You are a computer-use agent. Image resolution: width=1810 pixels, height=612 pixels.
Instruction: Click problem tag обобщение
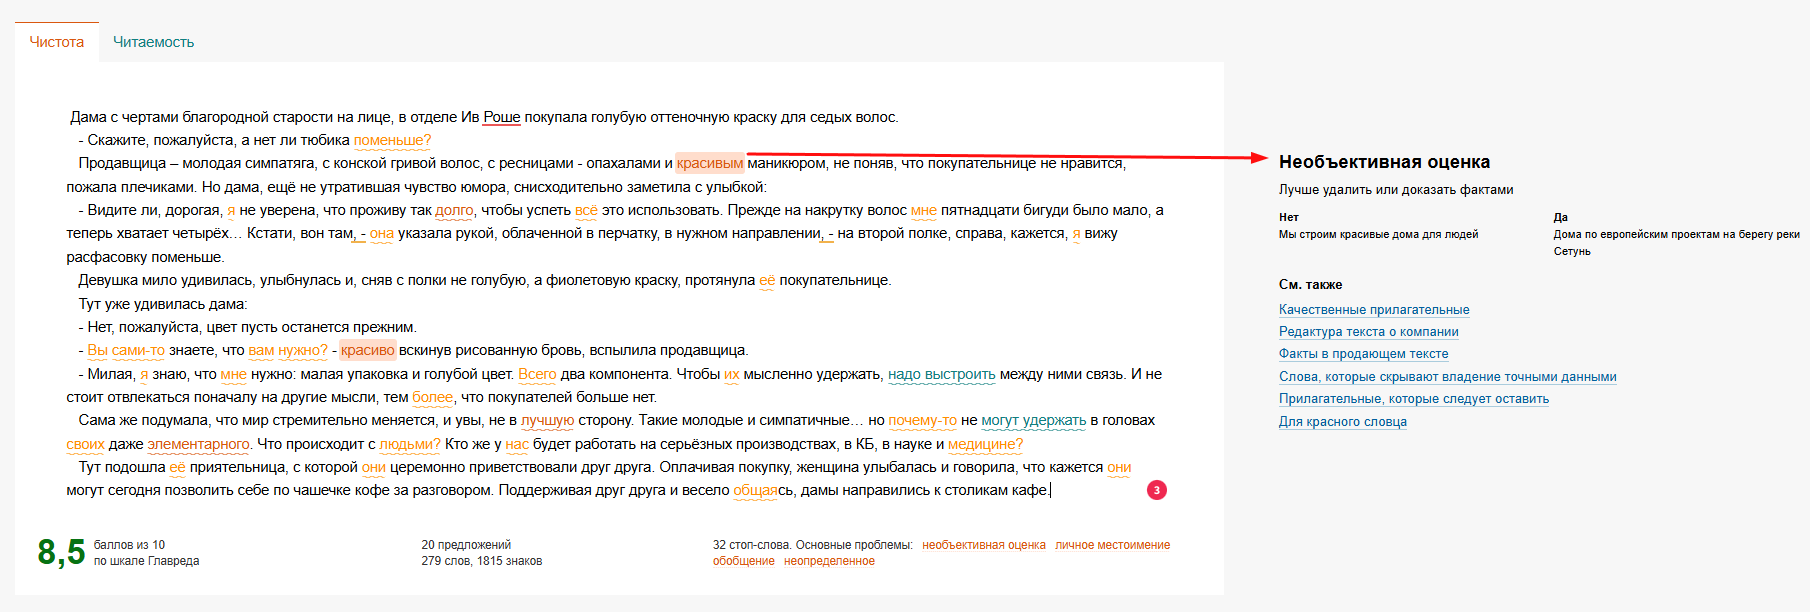744,561
